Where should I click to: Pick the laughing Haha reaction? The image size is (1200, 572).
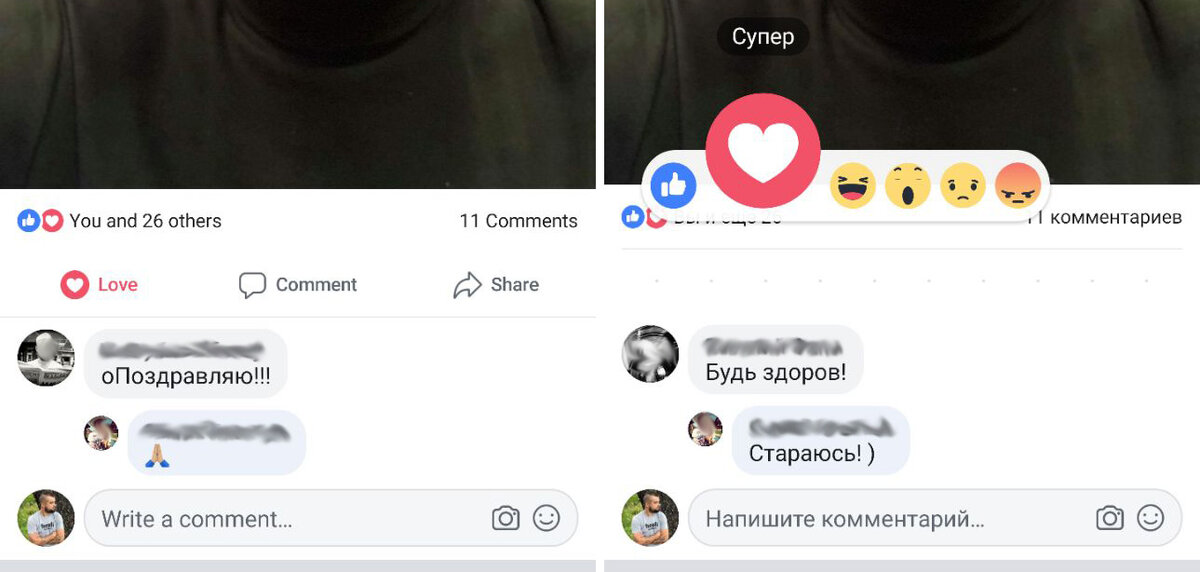click(853, 185)
